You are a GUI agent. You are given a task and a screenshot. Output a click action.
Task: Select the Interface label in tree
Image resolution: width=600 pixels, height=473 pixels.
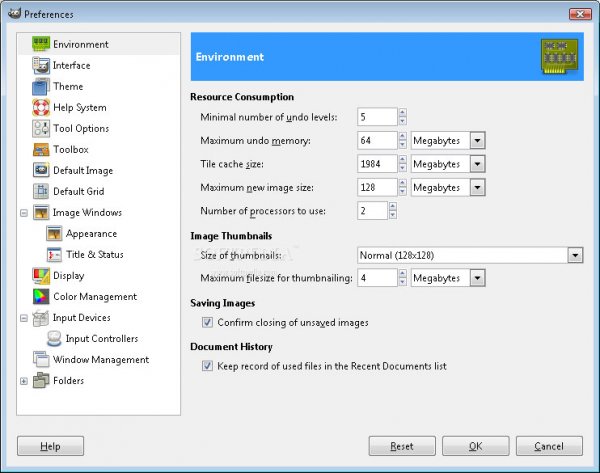click(72, 65)
